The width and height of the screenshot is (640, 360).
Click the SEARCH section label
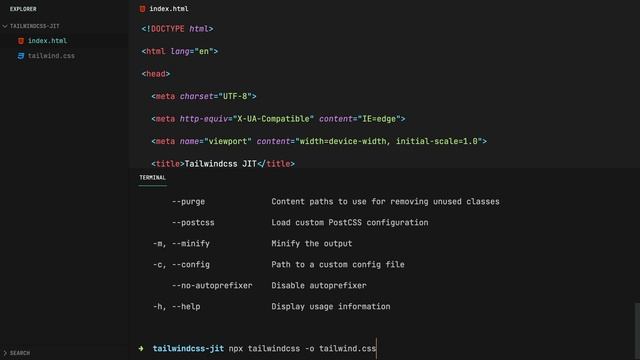[x=20, y=353]
